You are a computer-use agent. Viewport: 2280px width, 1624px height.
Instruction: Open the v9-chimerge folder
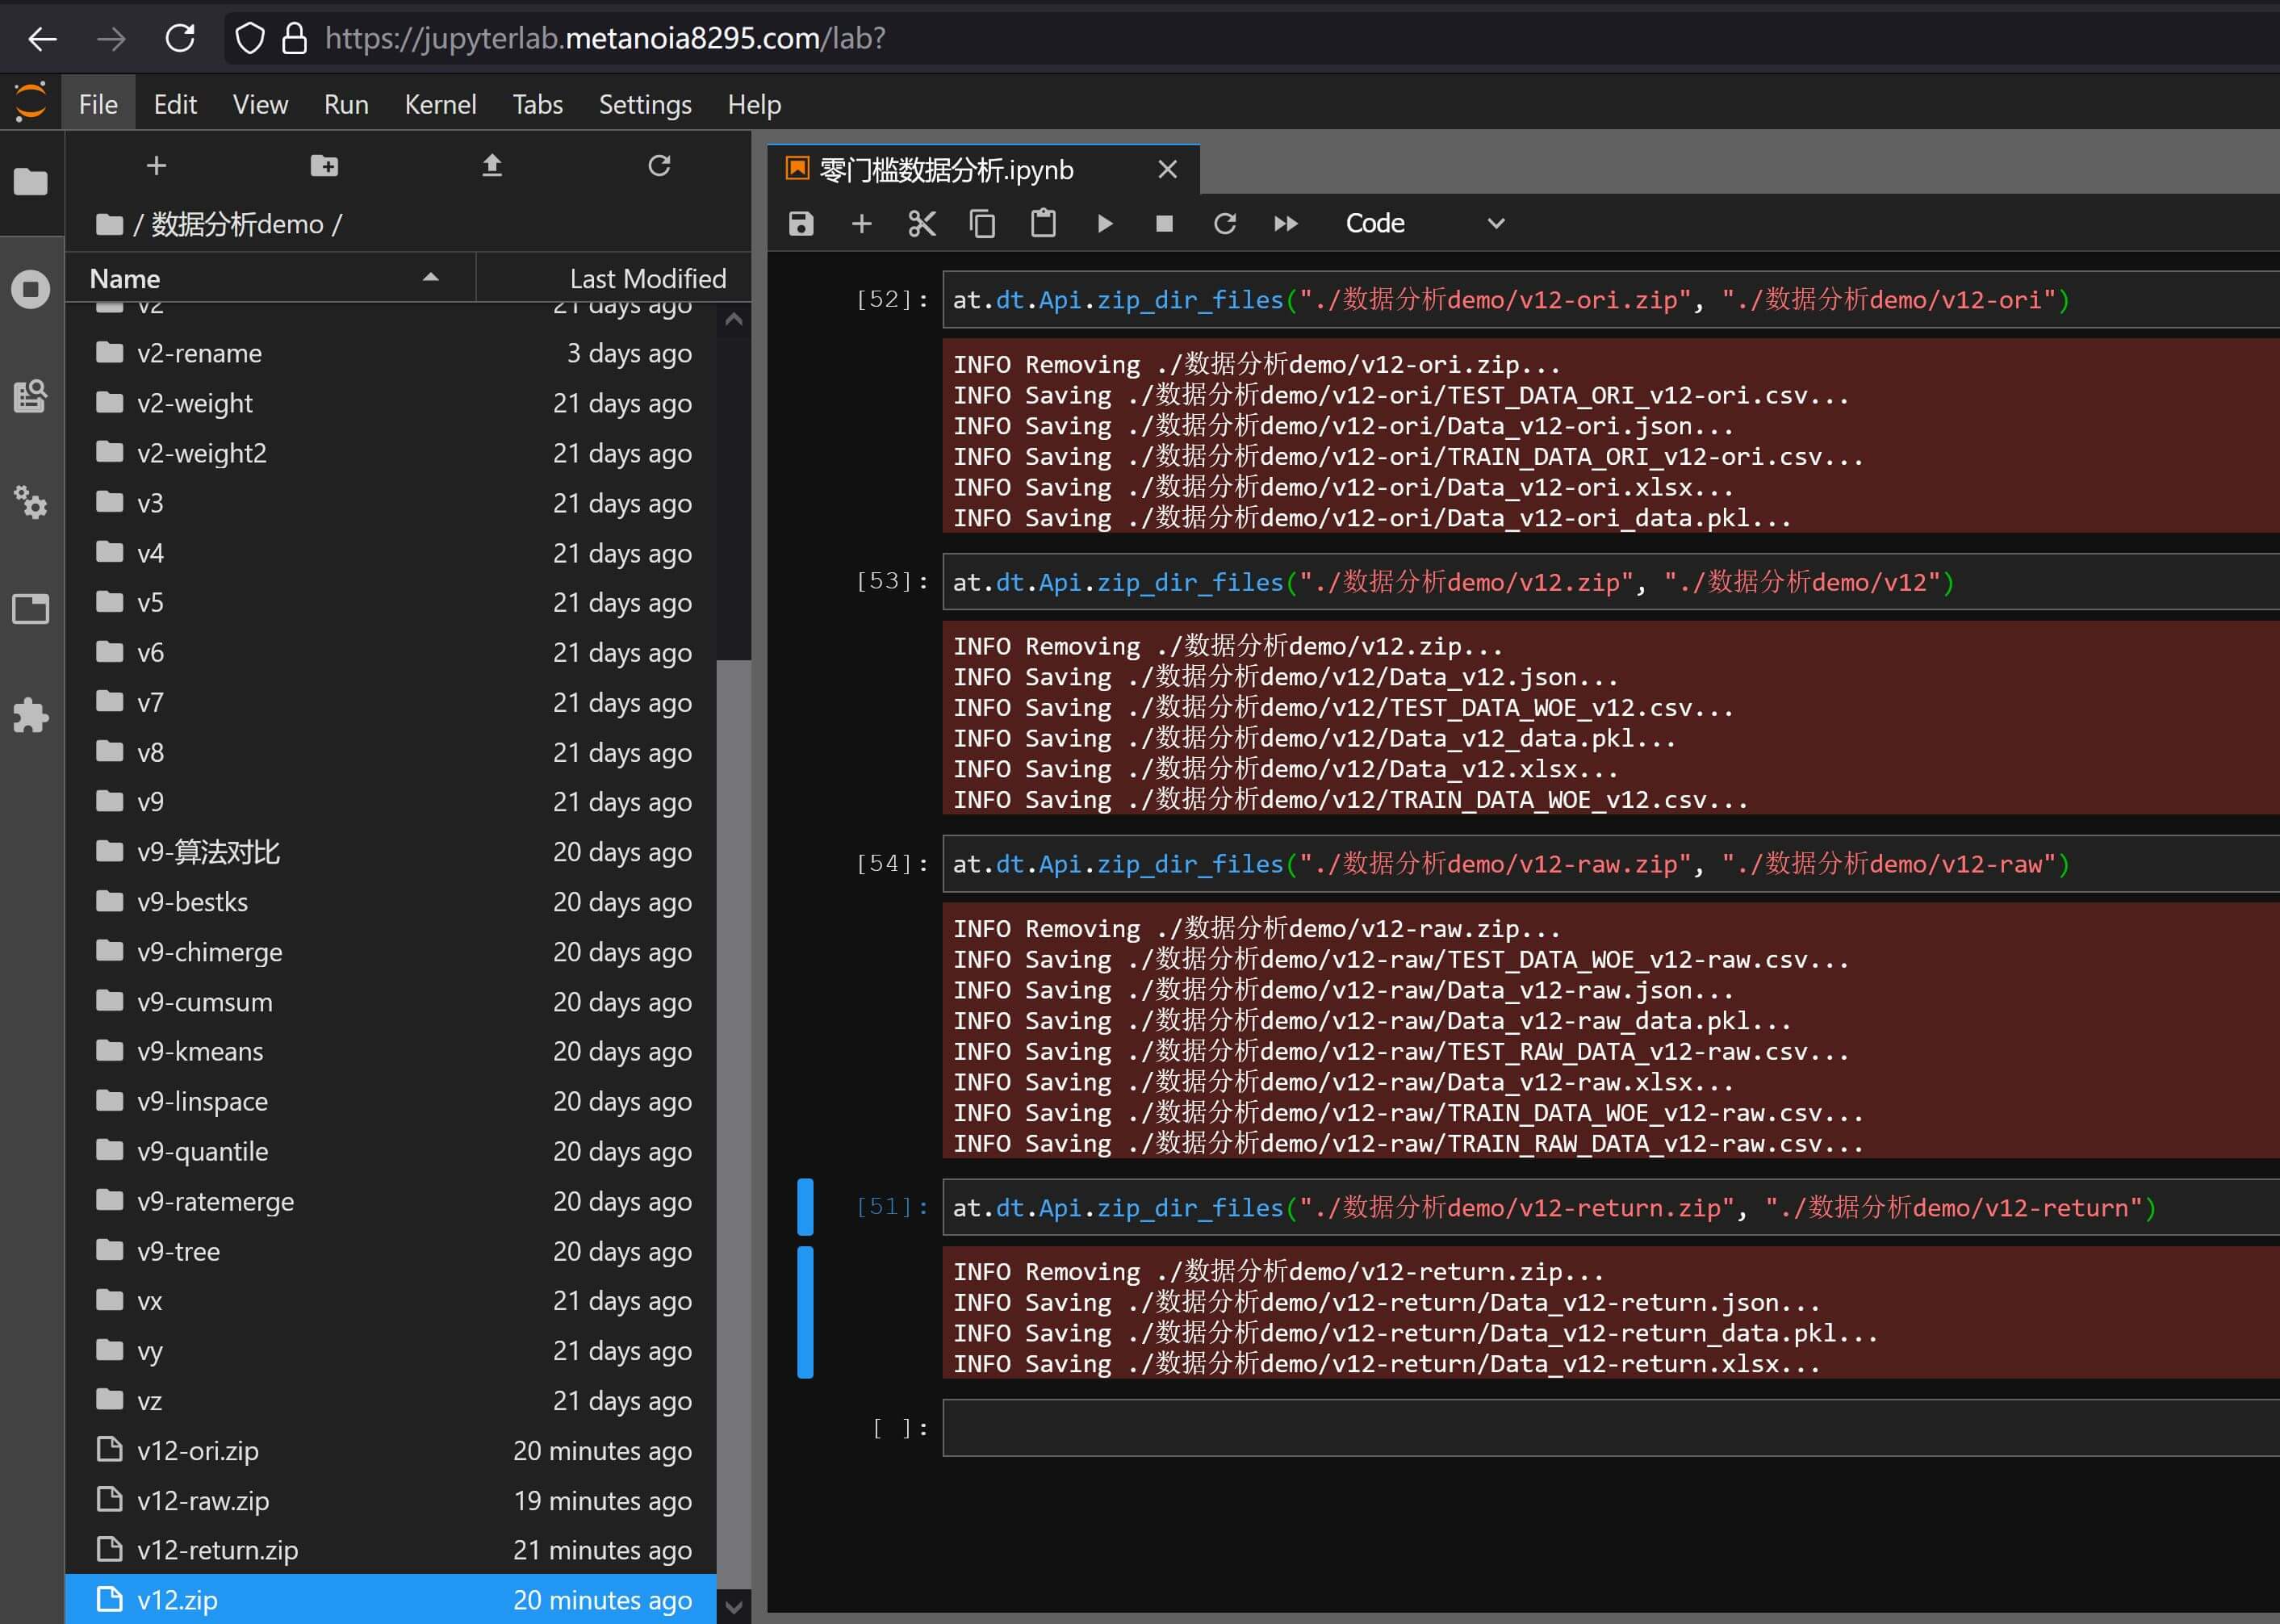(209, 952)
